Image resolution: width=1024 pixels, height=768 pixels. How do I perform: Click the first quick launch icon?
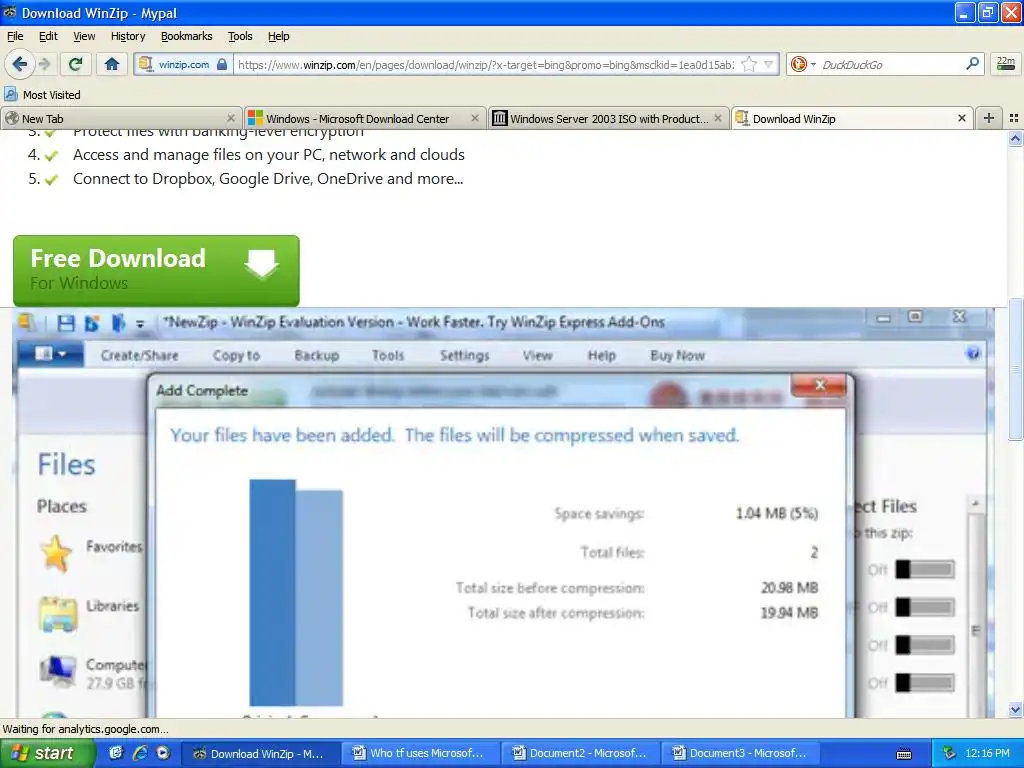click(116, 753)
